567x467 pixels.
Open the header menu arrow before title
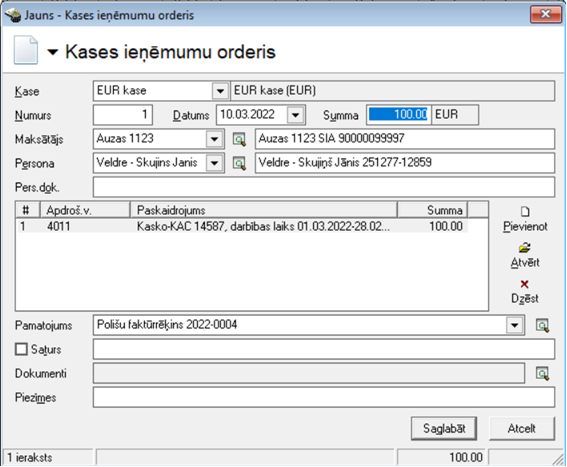tap(53, 52)
